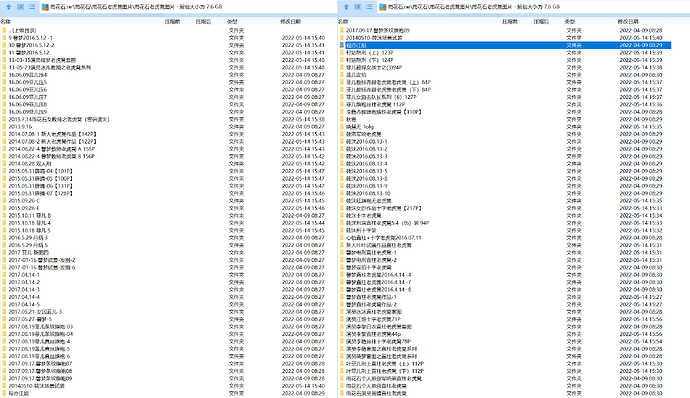Sort right window by 压缩后 column
Image resolution: width=690 pixels, height=398 pixels.
[541, 22]
